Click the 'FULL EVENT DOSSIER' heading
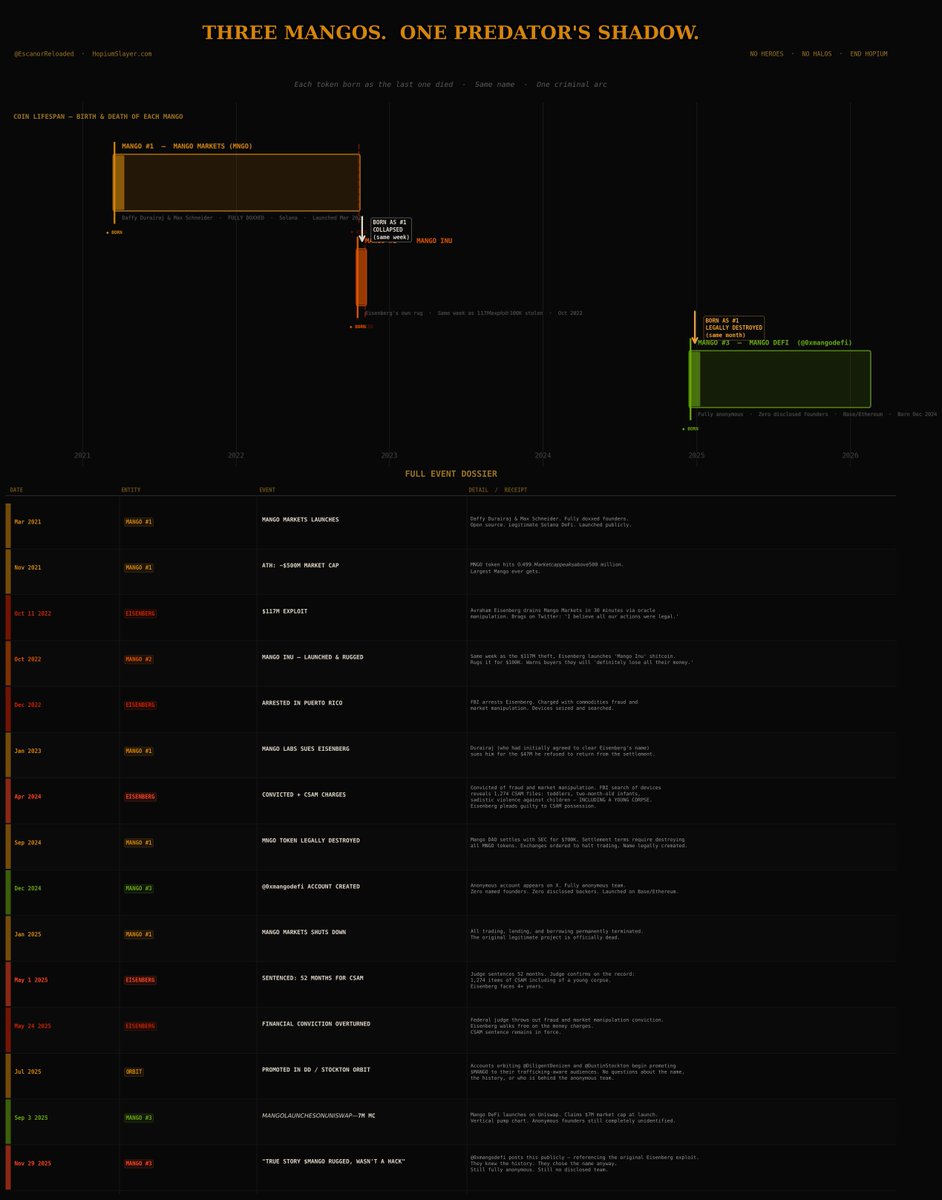This screenshot has width=942, height=1200. click(451, 474)
